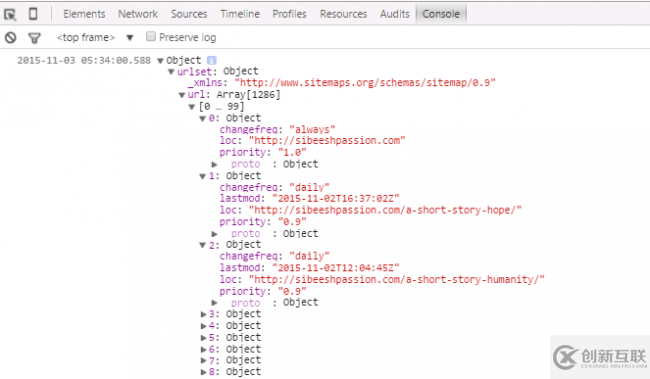Collapse the url Array[1286] node
The height and width of the screenshot is (379, 650).
click(182, 95)
